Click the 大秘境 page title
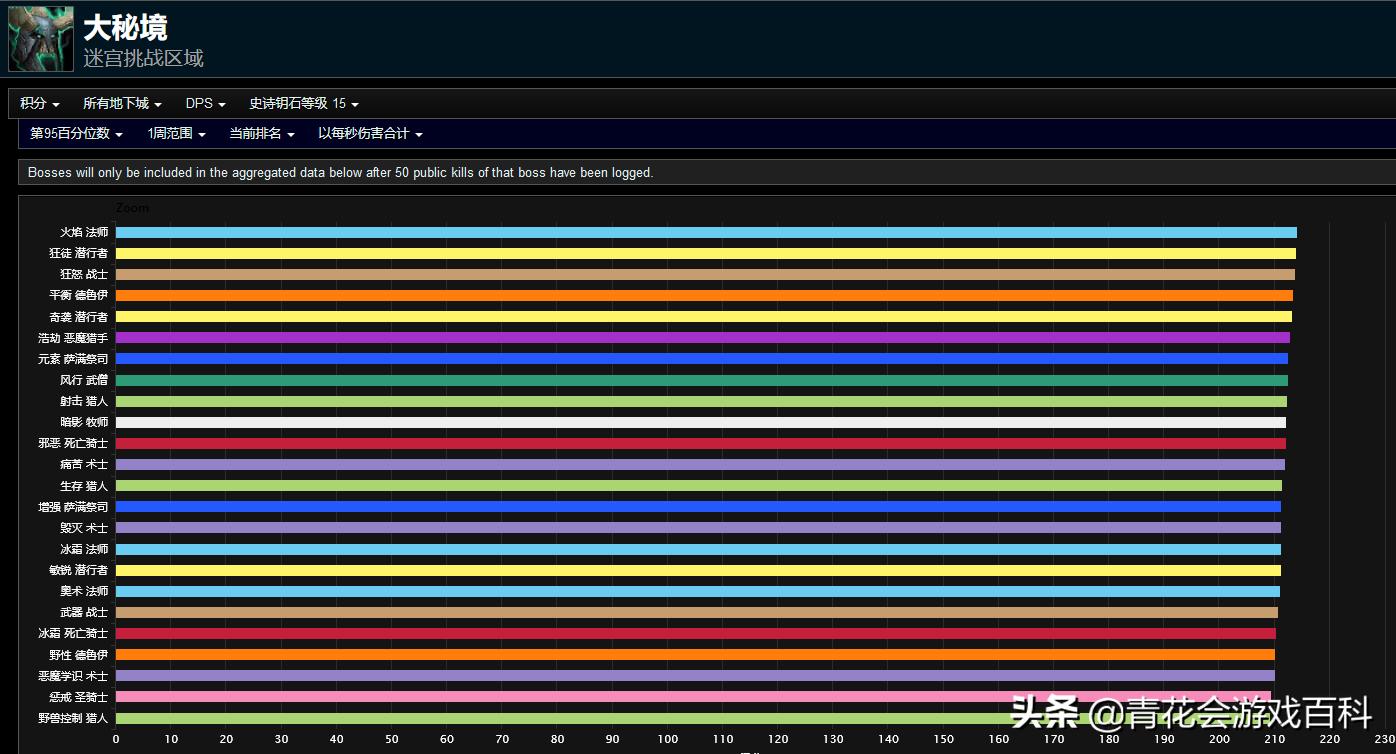 pyautogui.click(x=125, y=27)
